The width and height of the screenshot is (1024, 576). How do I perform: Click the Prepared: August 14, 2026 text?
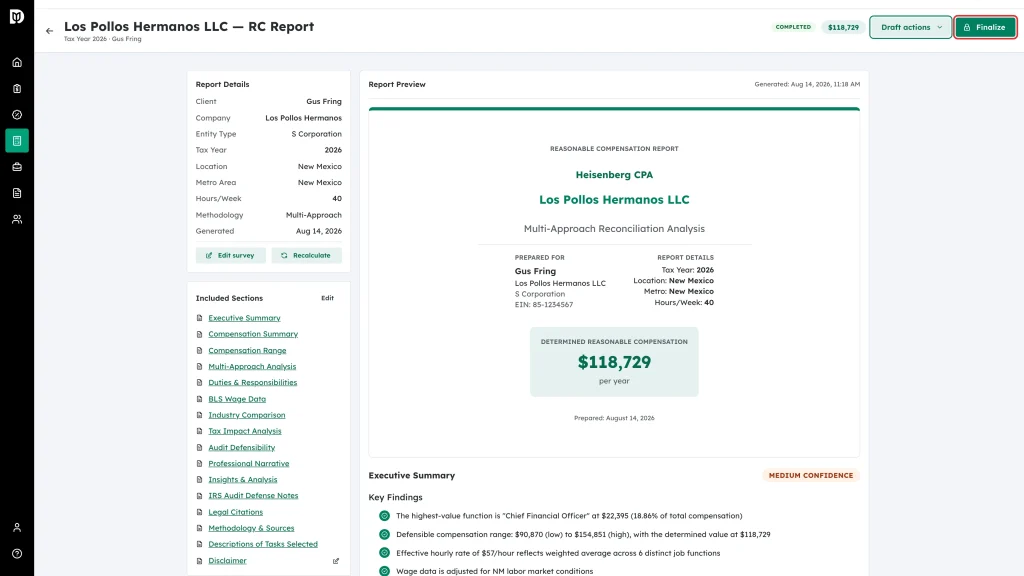614,418
